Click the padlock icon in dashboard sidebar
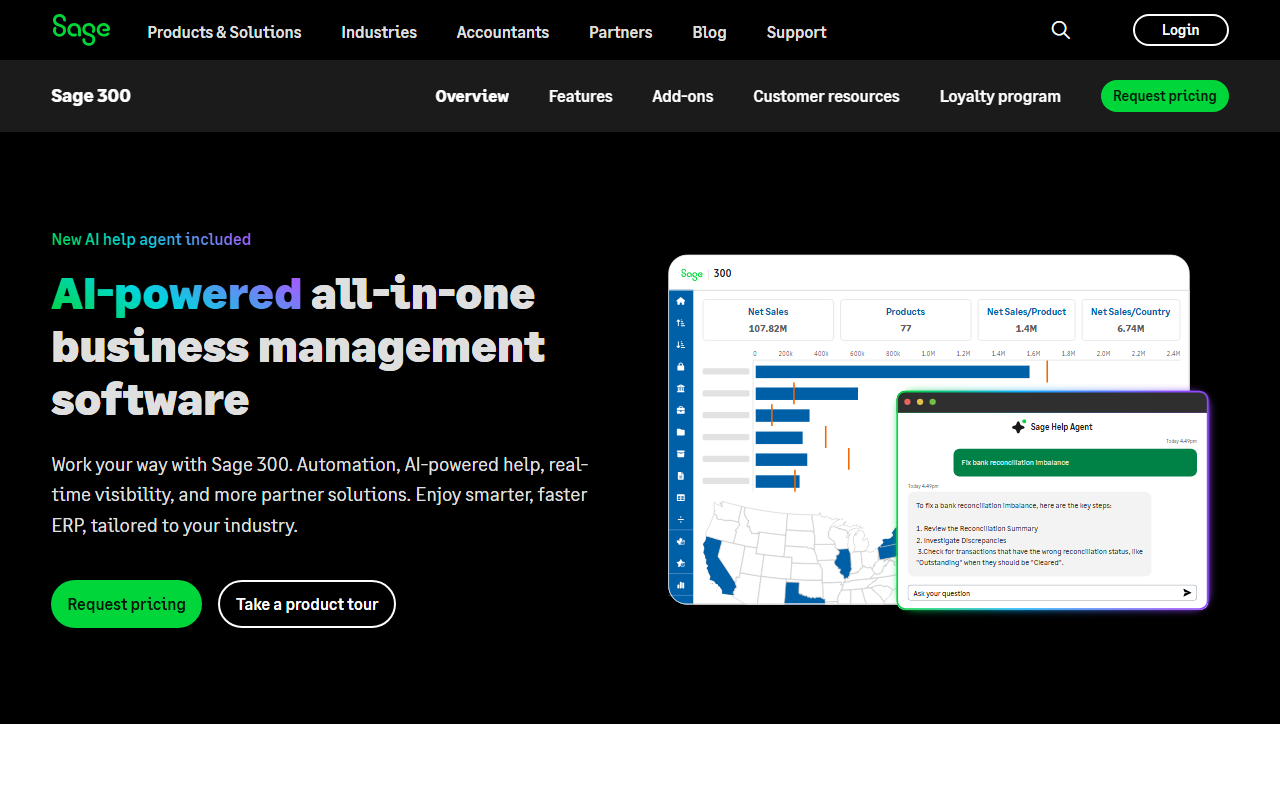The width and height of the screenshot is (1280, 800). click(681, 367)
